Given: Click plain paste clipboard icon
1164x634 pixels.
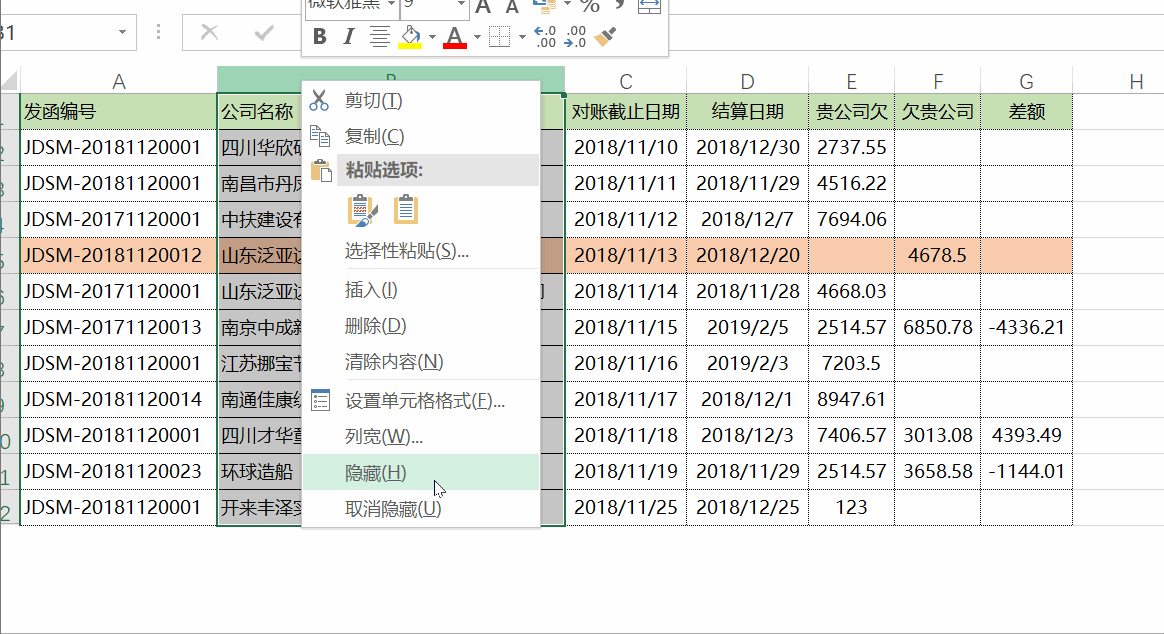Looking at the screenshot, I should click(x=405, y=210).
